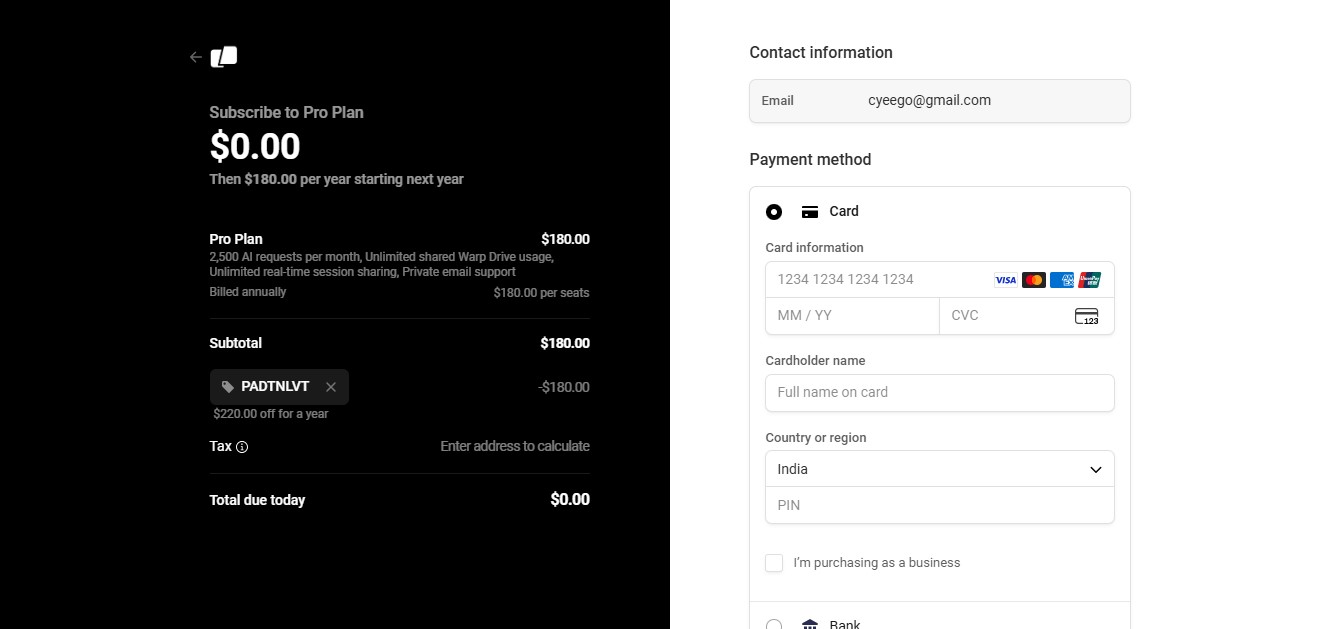Click the CVC card hint icon
This screenshot has height=629, width=1343.
coord(1086,316)
